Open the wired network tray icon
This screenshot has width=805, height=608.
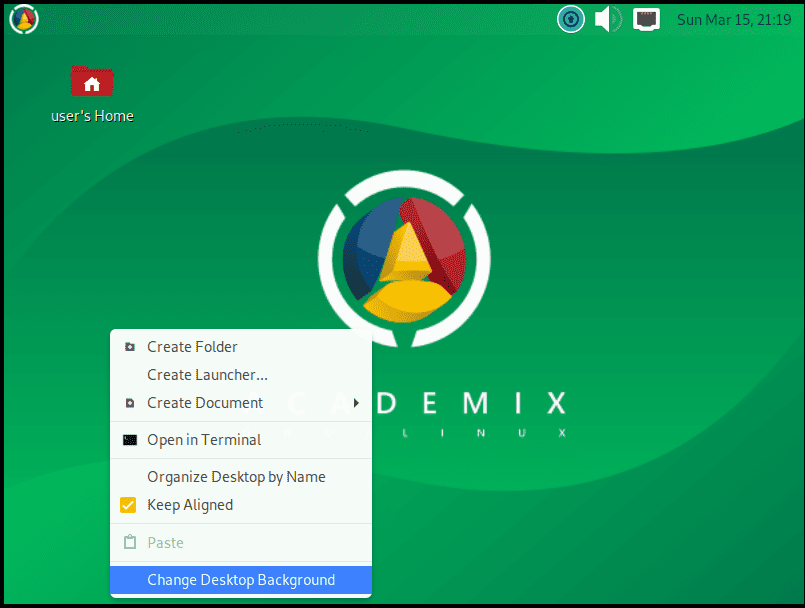pos(646,20)
